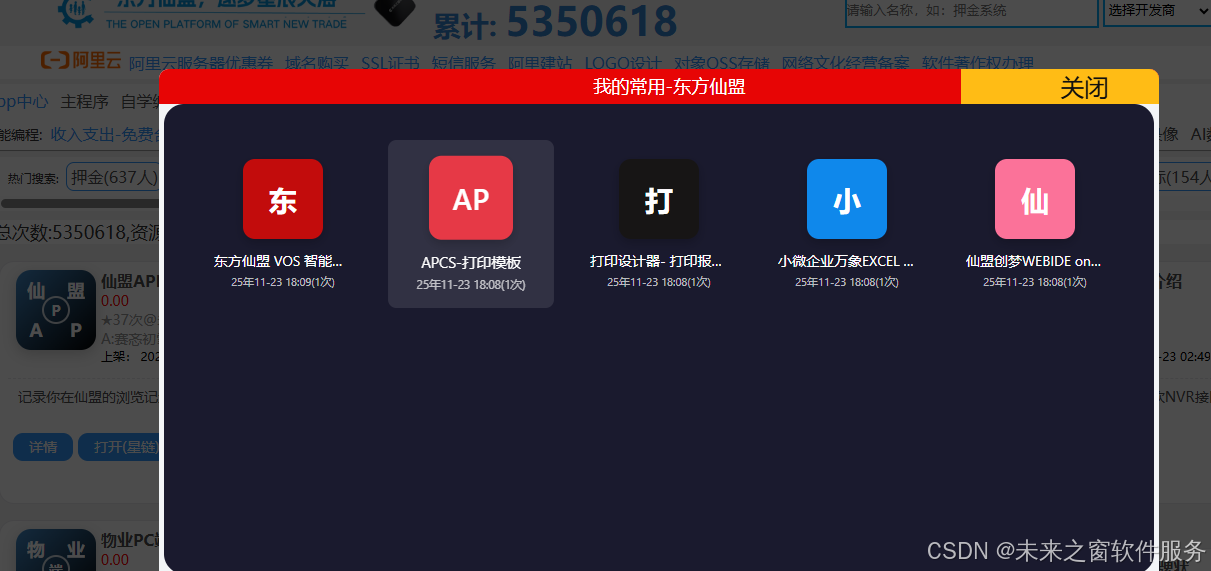This screenshot has height=571, width=1211.
Task: Select the 押金(637人) hot search tag
Action: pos(113,178)
